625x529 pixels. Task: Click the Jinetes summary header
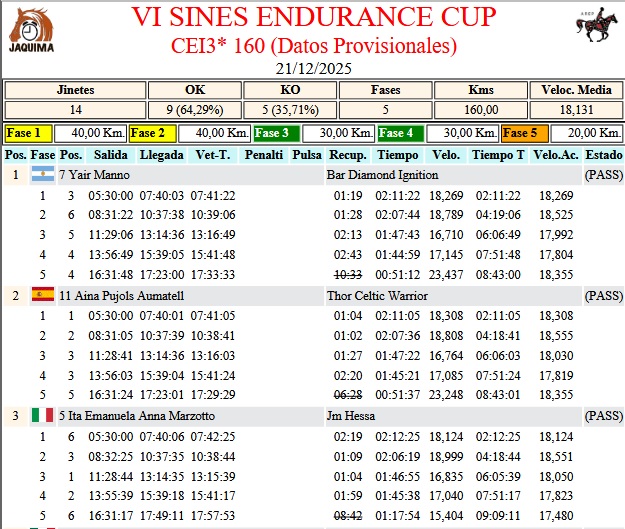coord(76,89)
